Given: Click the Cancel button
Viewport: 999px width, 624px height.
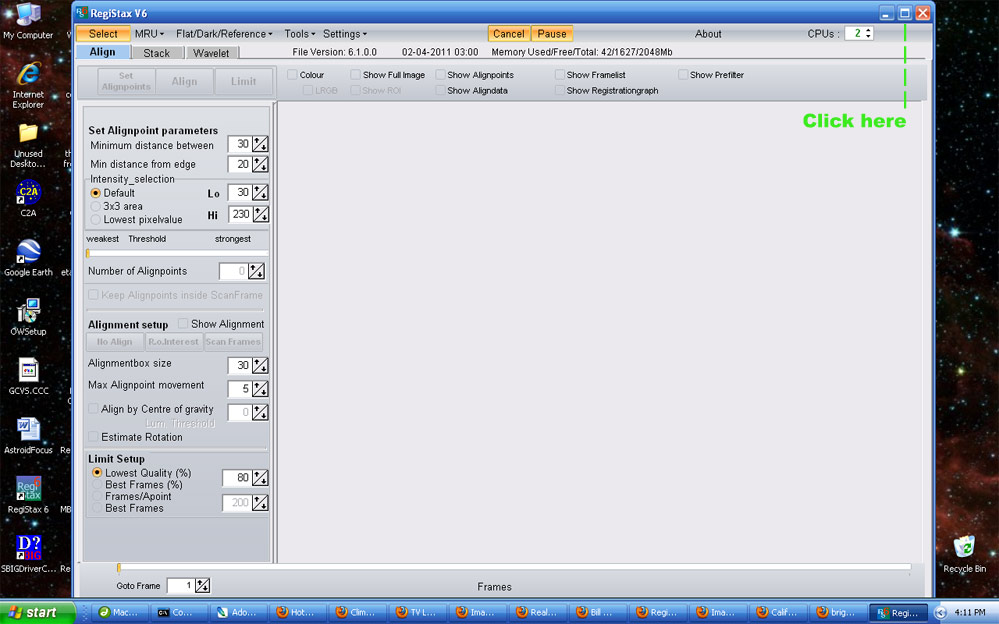Looking at the screenshot, I should (x=508, y=34).
